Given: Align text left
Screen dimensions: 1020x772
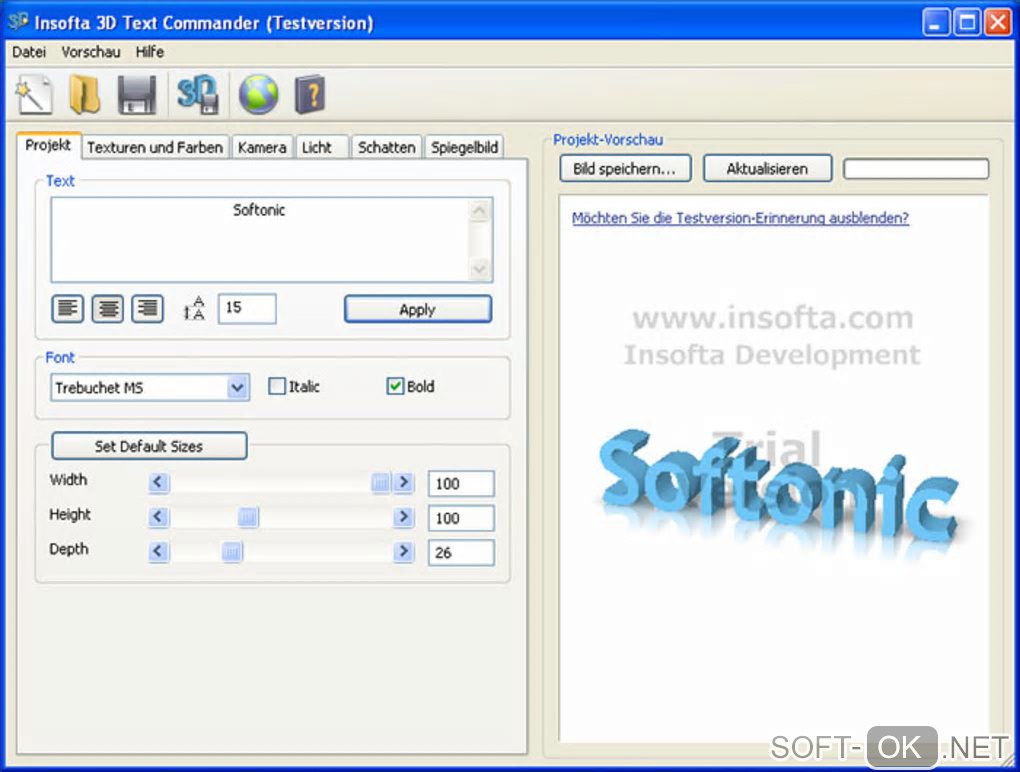Looking at the screenshot, I should [68, 308].
